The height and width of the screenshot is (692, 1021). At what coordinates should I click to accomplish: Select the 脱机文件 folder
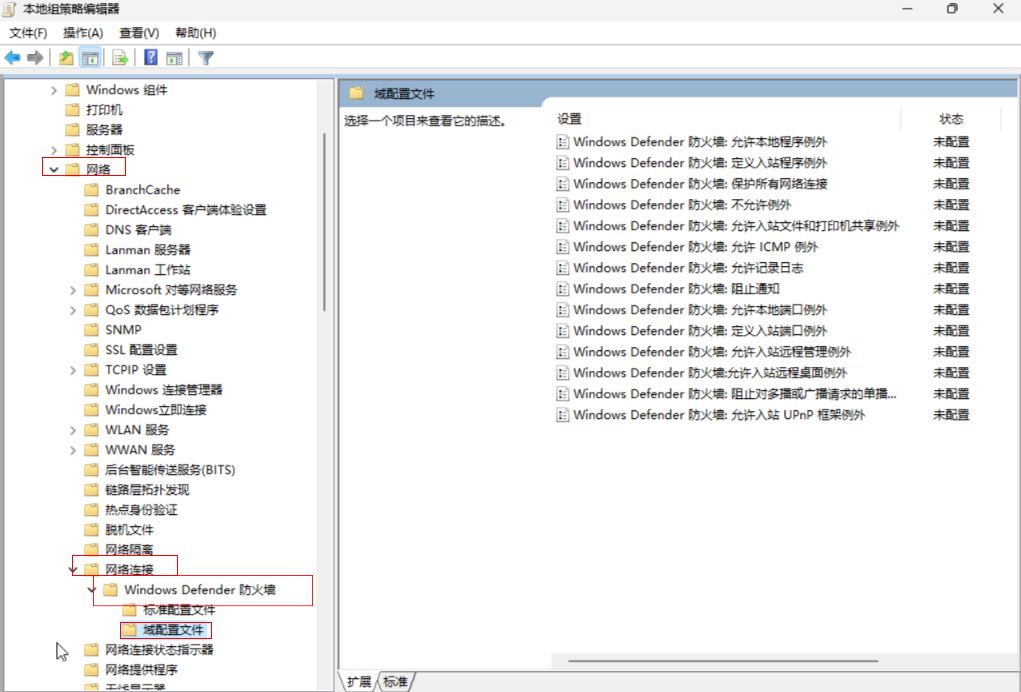(x=129, y=530)
